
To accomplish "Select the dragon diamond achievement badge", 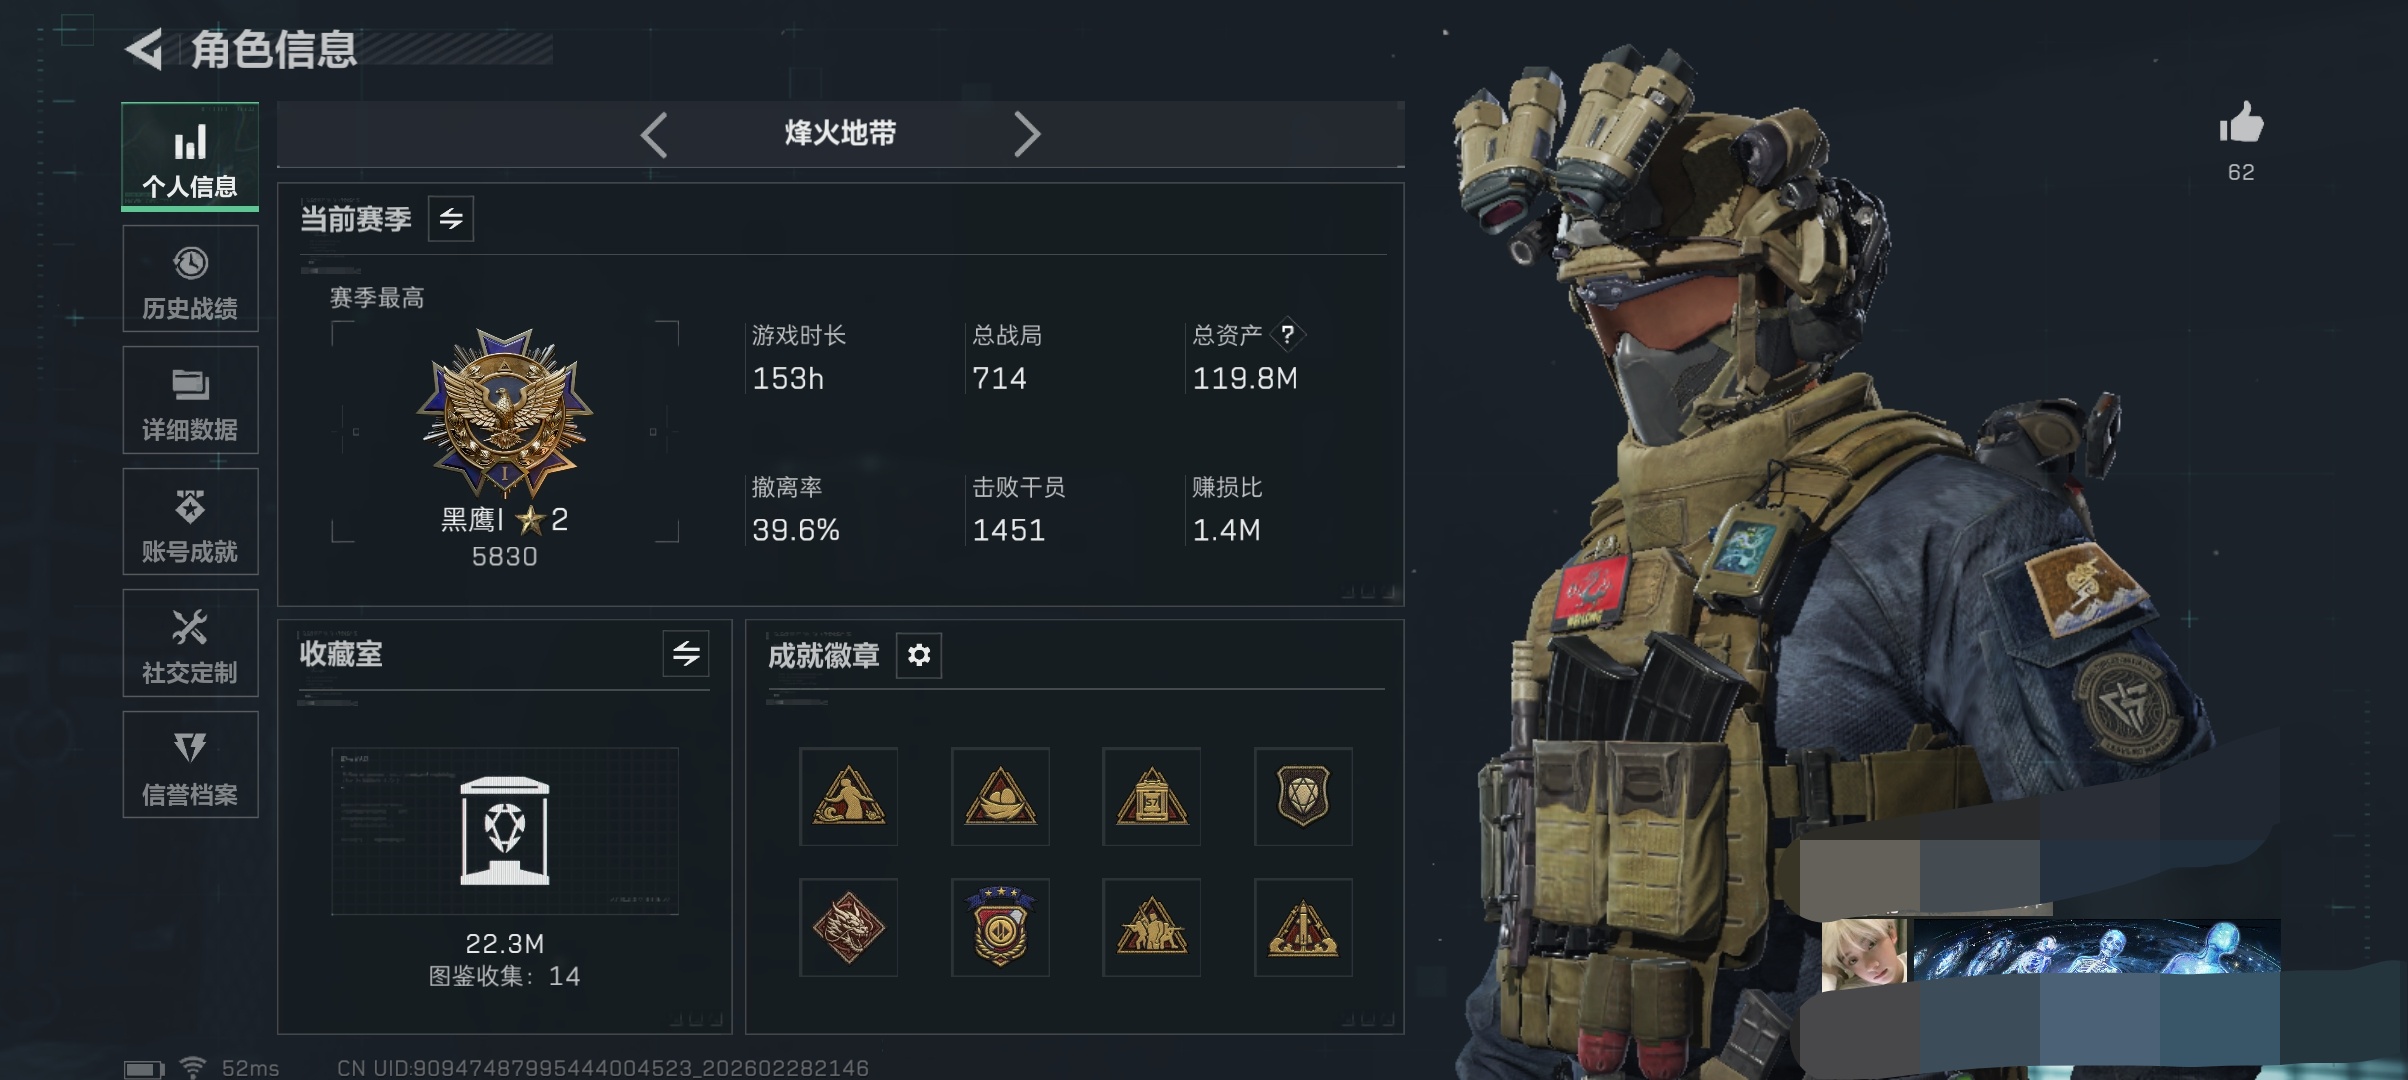I will click(x=848, y=928).
